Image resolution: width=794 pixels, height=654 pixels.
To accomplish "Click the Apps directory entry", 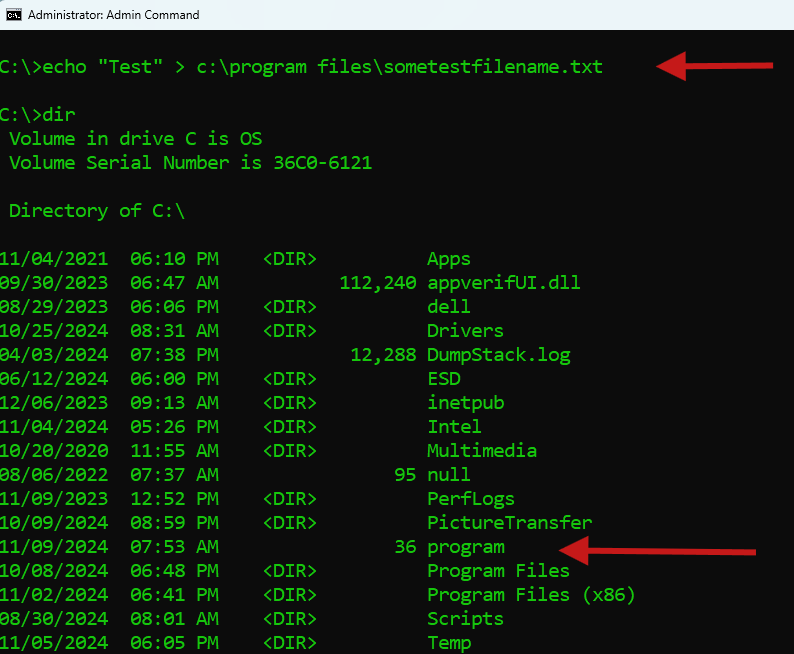I will tap(449, 259).
